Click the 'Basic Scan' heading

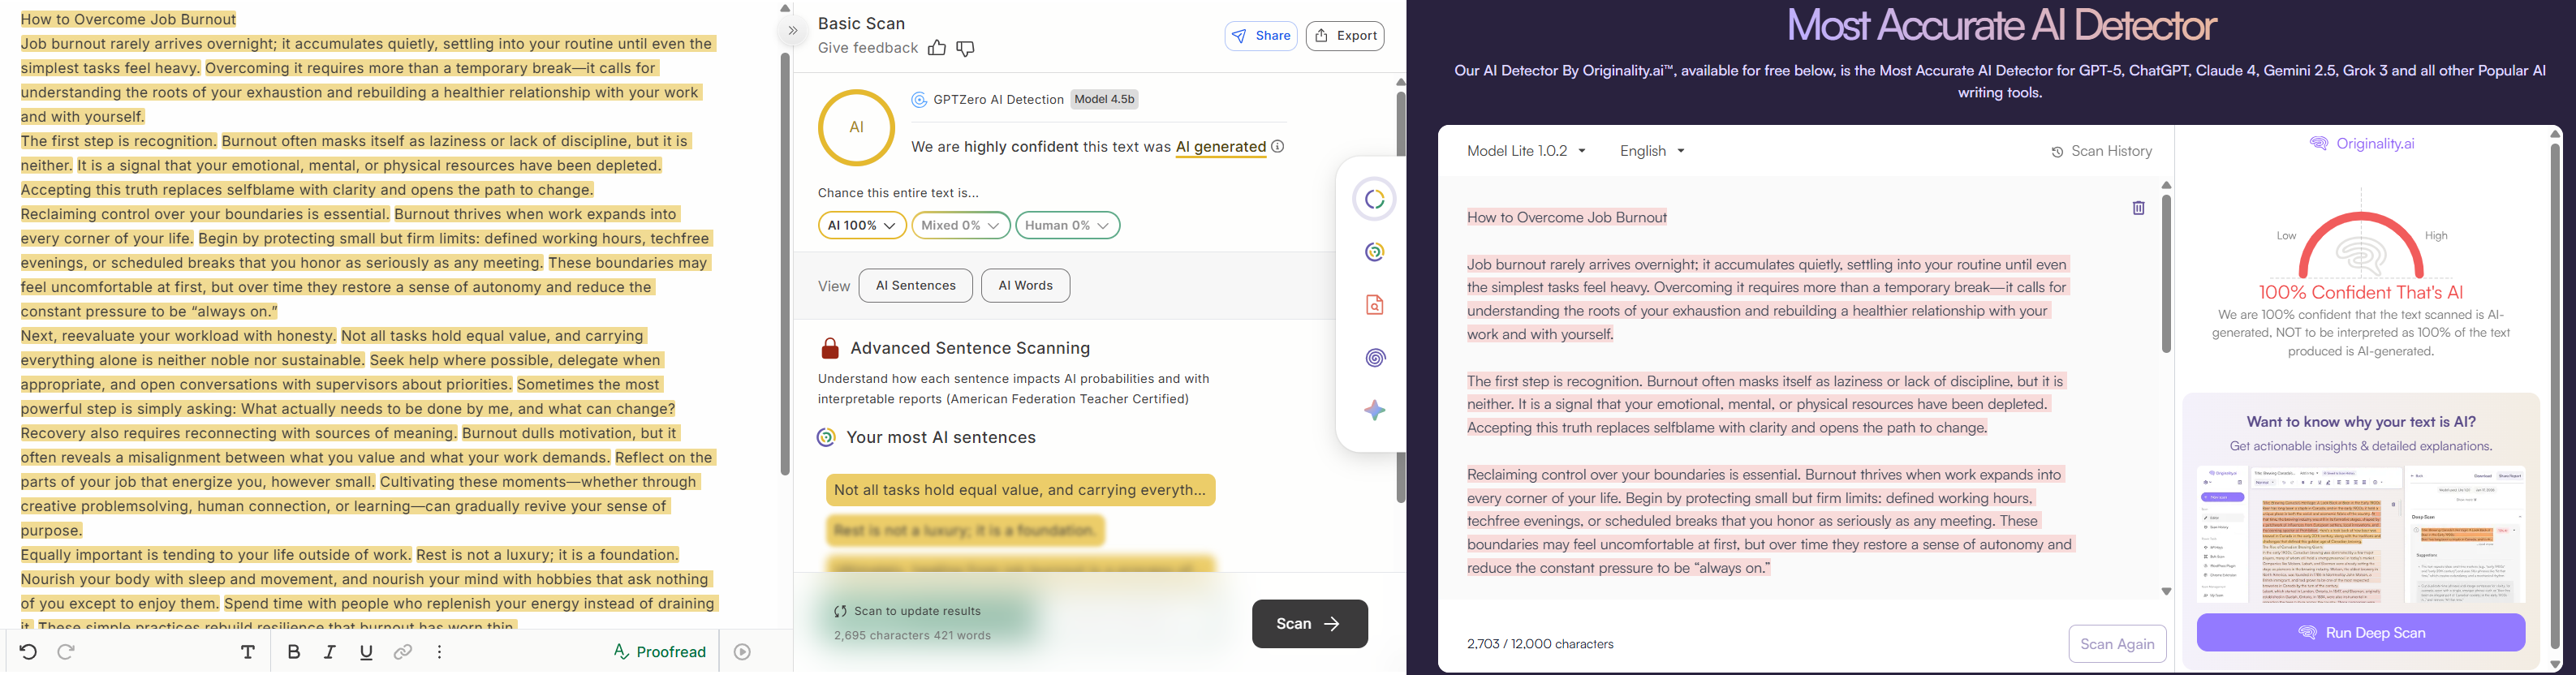862,24
